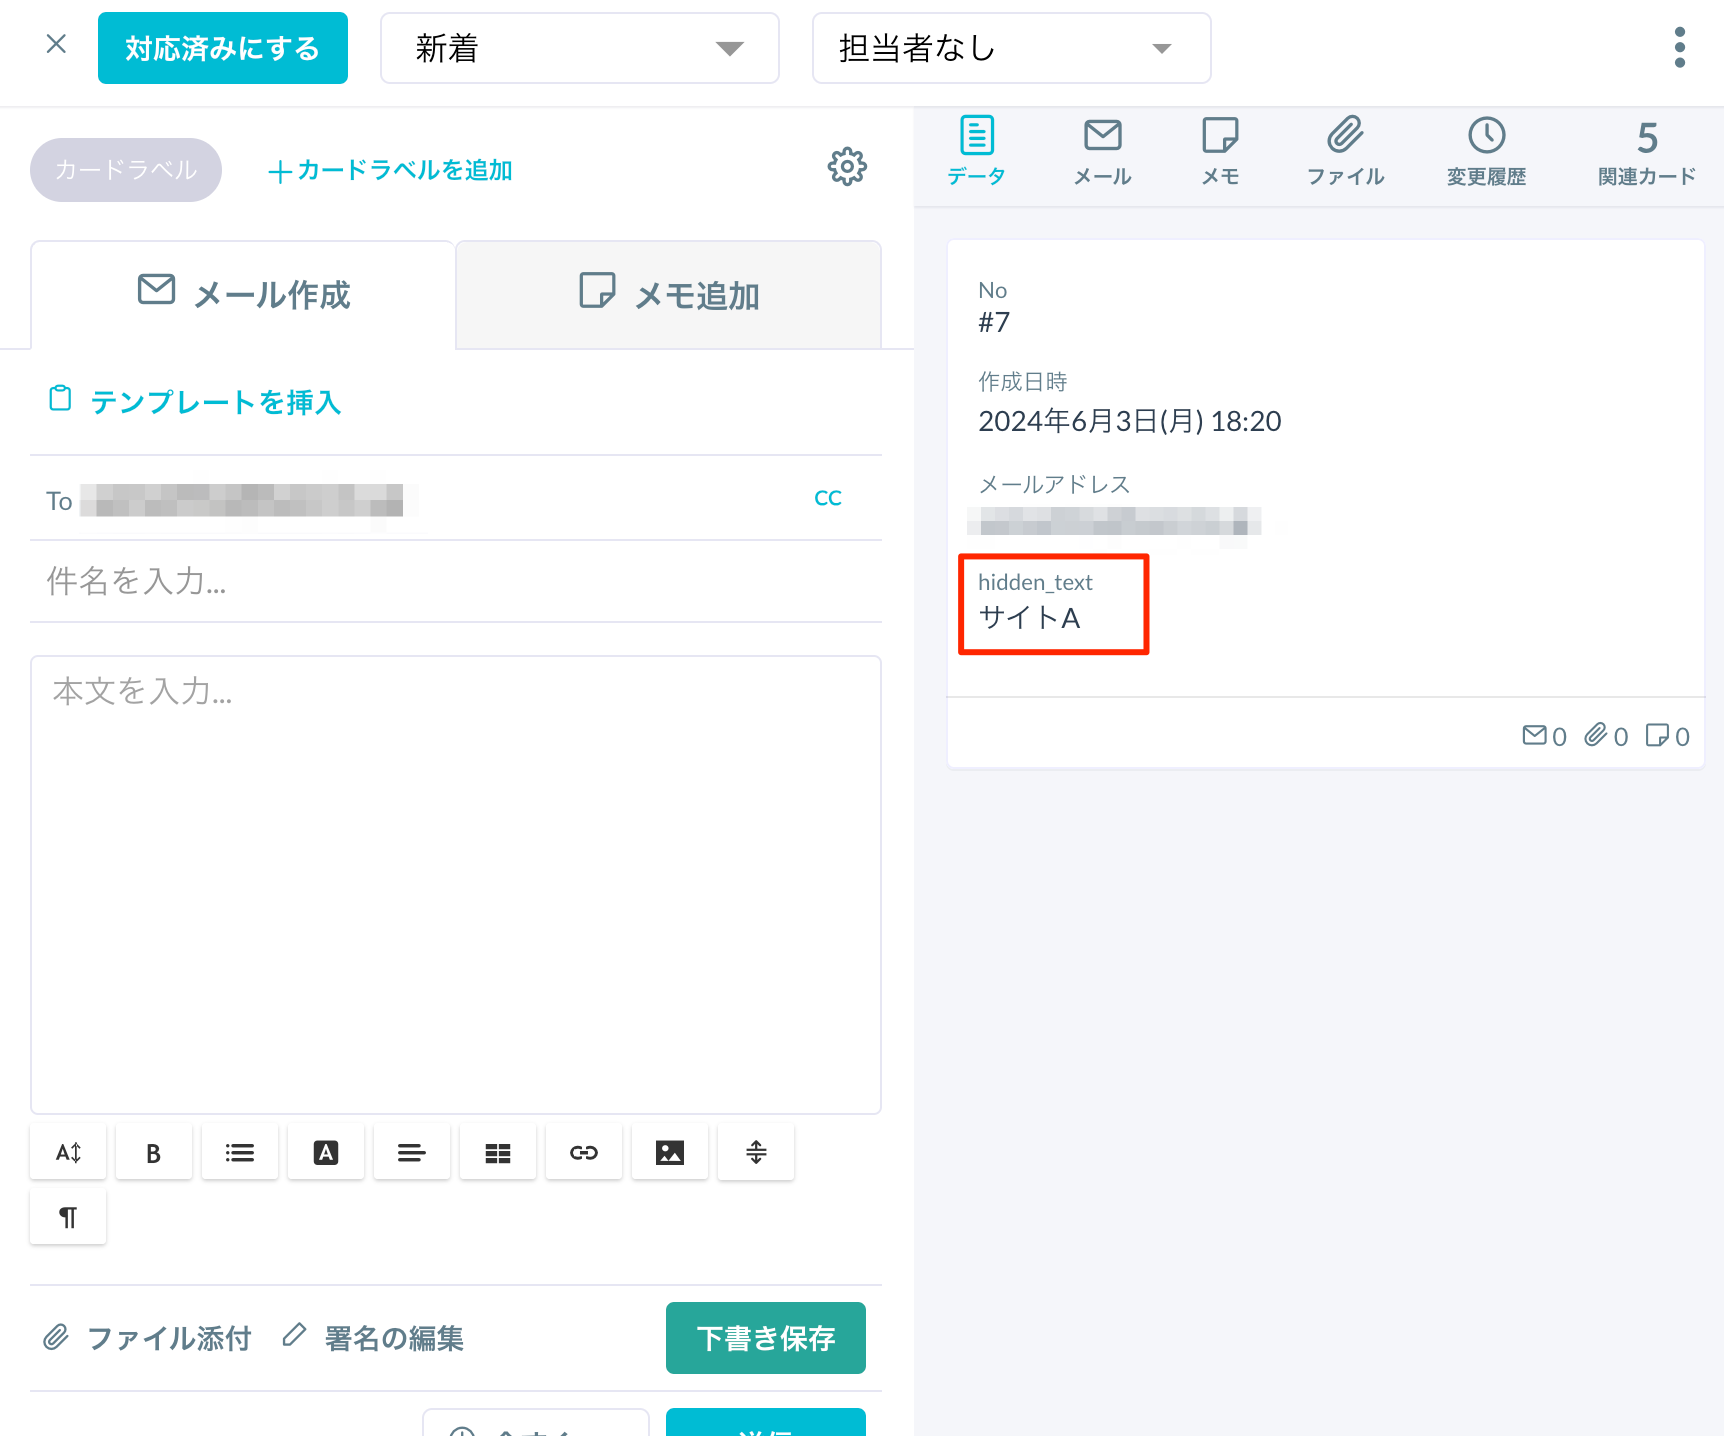Insert a hyperlink via toolbar
1724x1436 pixels.
point(584,1153)
